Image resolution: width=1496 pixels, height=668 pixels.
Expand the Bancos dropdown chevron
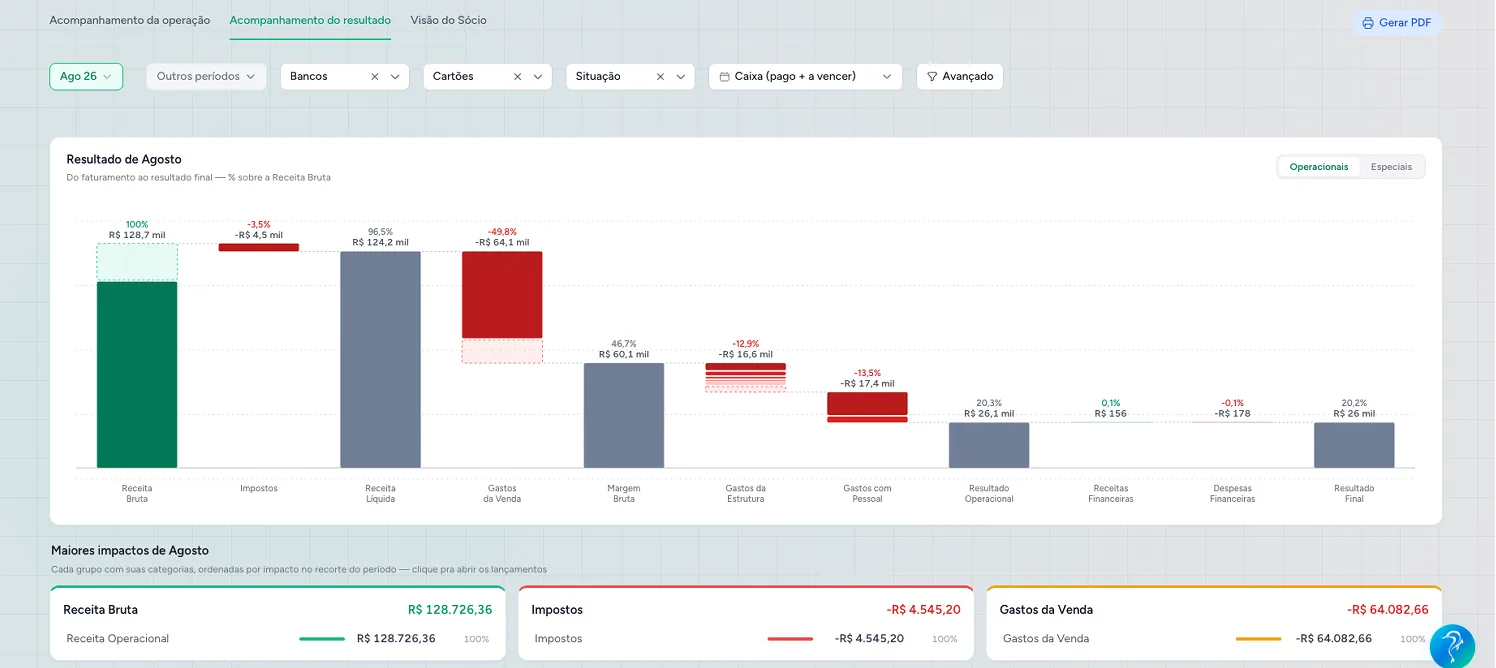[x=395, y=76]
